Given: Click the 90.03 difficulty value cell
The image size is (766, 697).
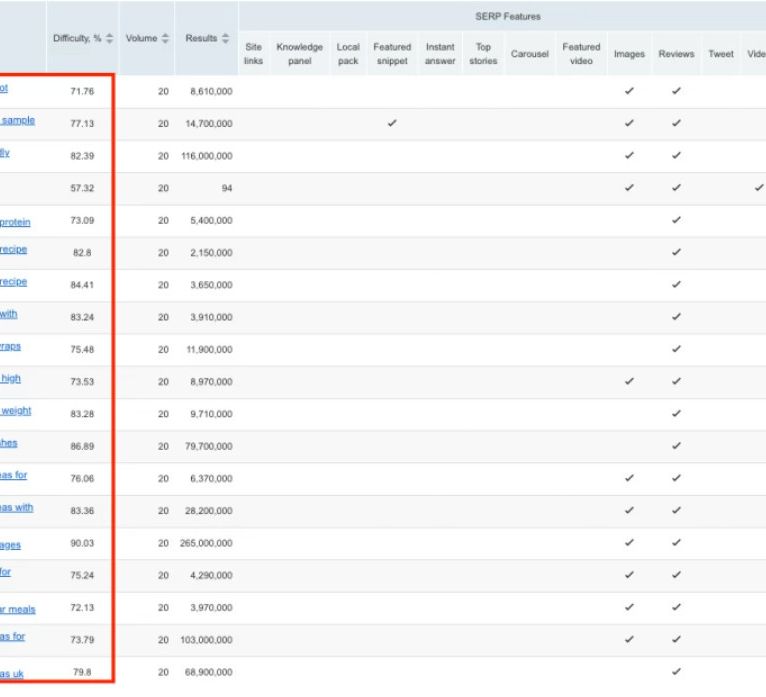Looking at the screenshot, I should pos(82,543).
